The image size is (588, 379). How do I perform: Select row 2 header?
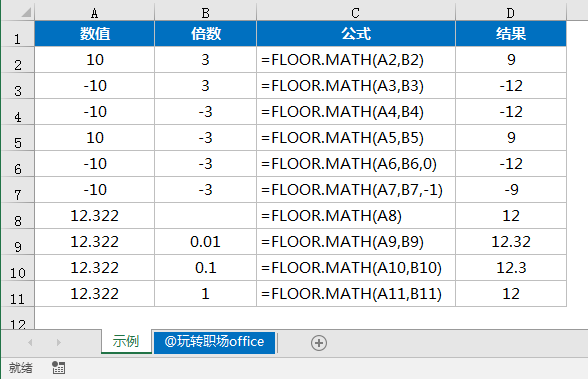[x=18, y=60]
